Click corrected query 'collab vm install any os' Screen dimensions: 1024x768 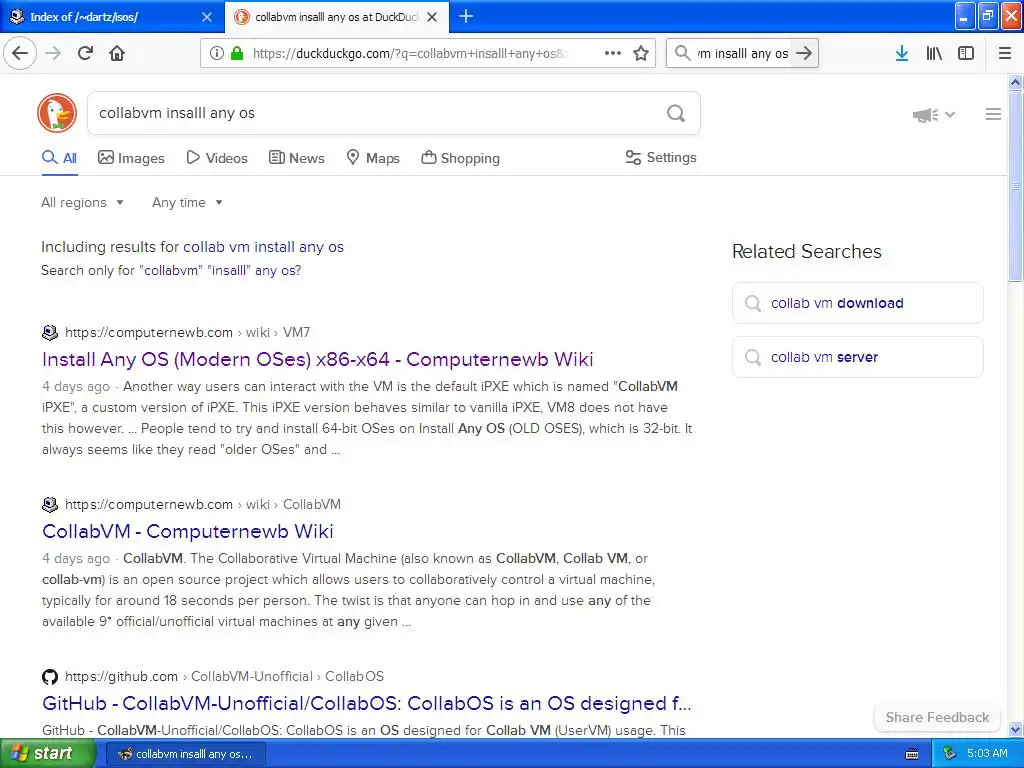click(x=263, y=247)
